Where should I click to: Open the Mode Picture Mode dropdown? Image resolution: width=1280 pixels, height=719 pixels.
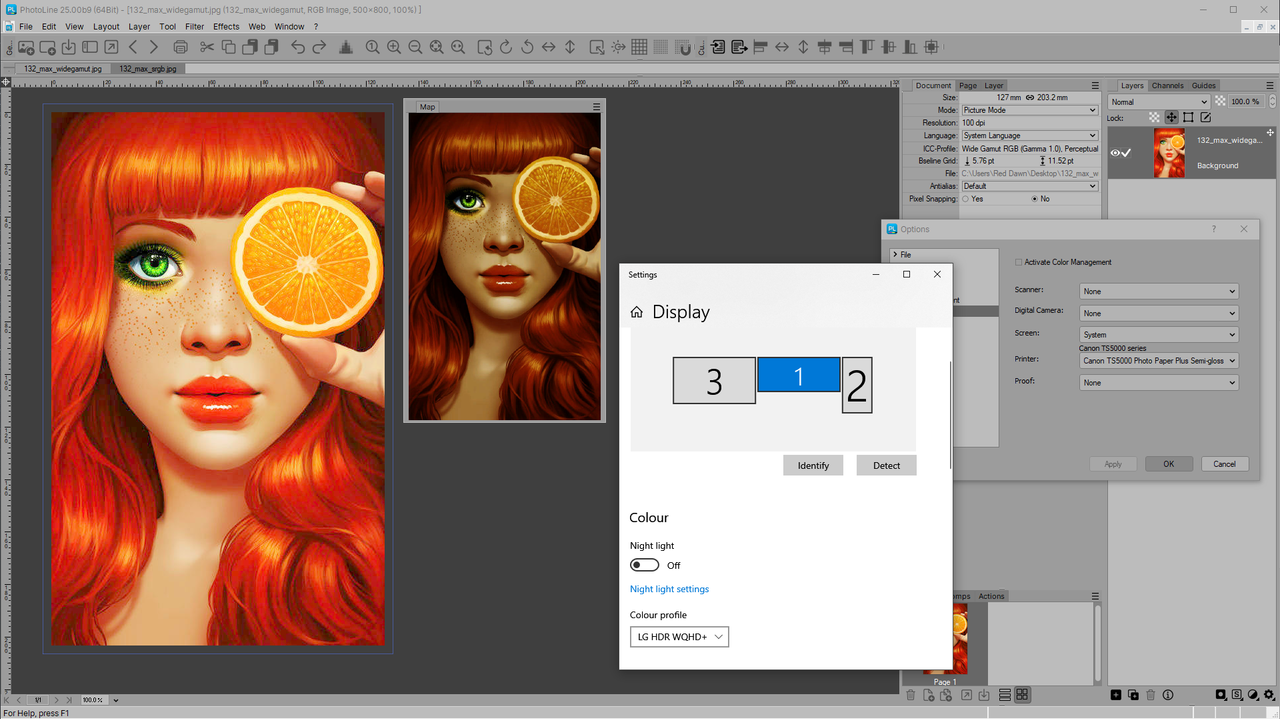1029,110
